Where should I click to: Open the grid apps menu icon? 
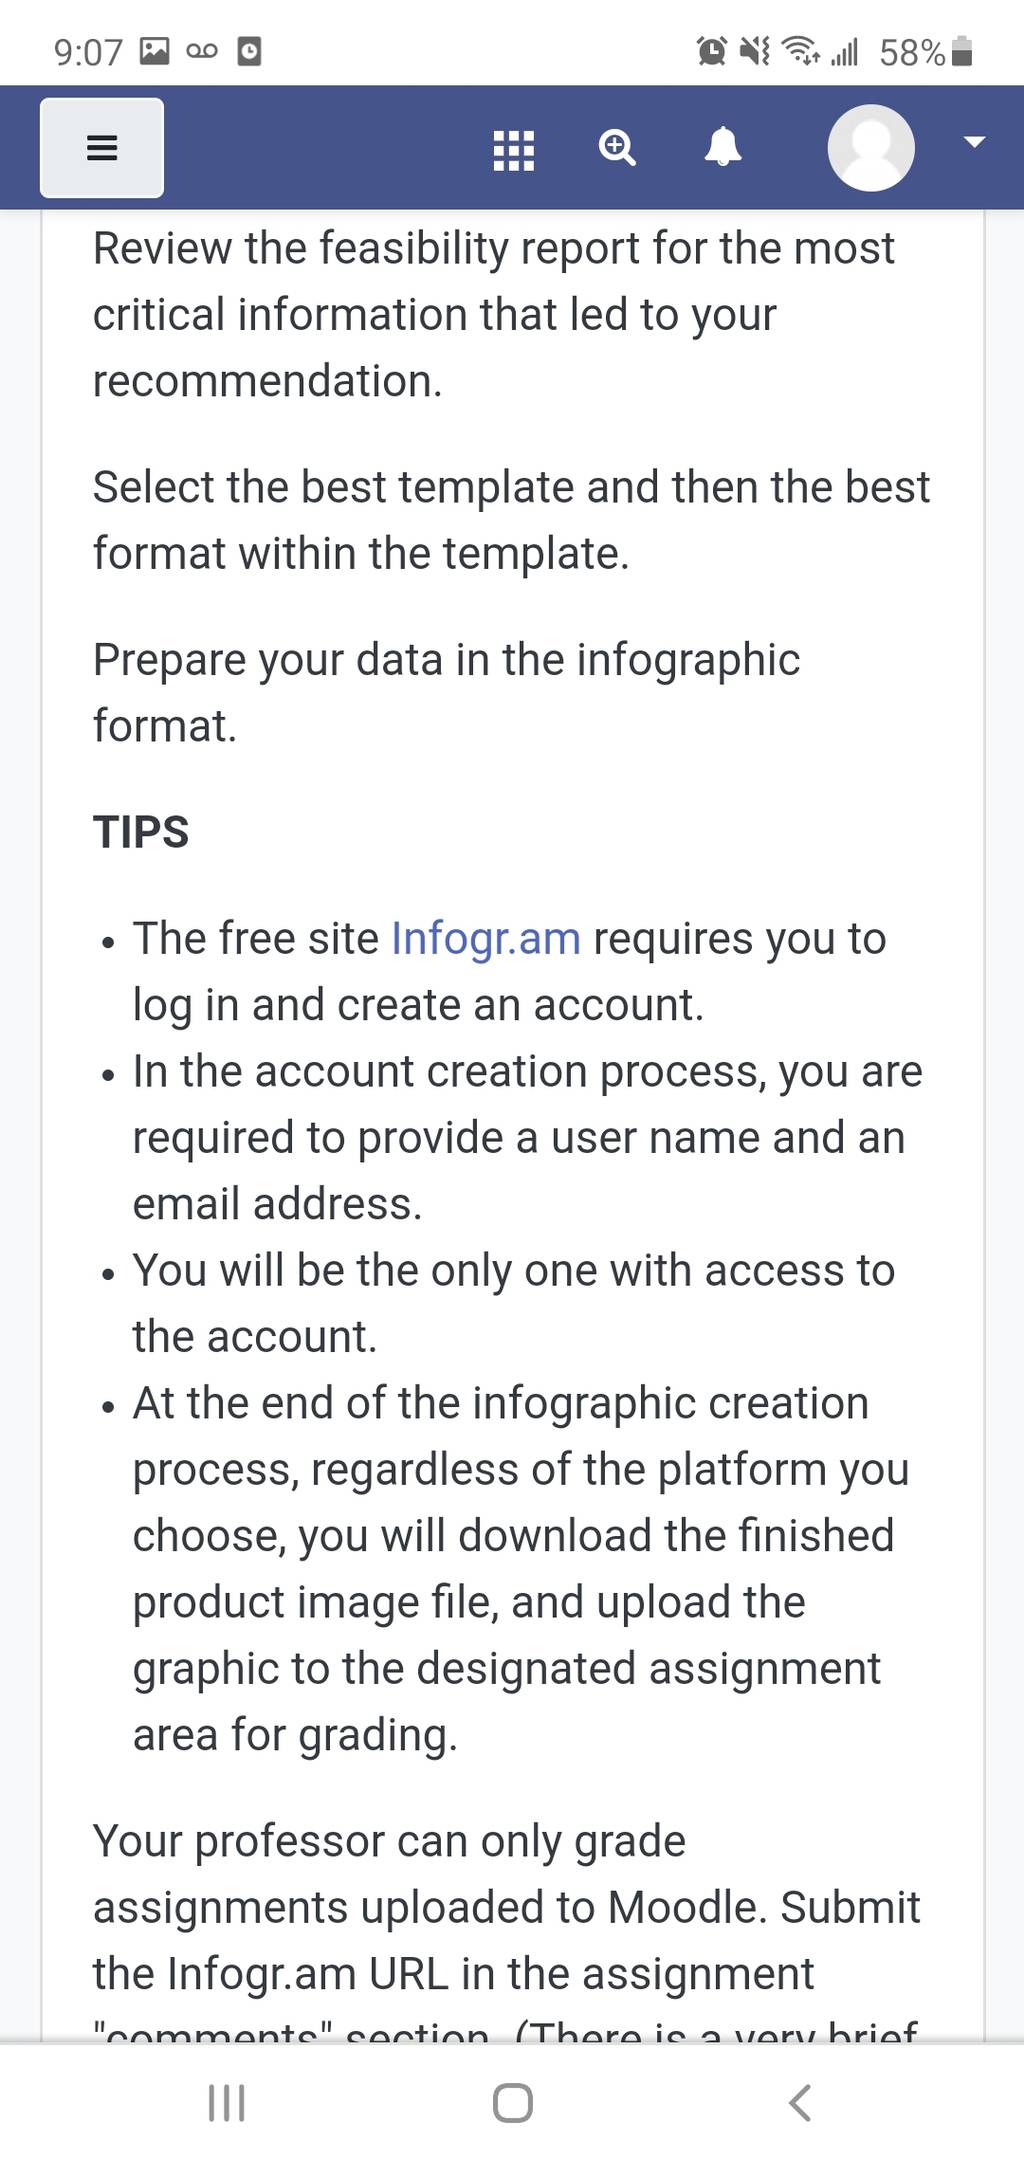(514, 150)
